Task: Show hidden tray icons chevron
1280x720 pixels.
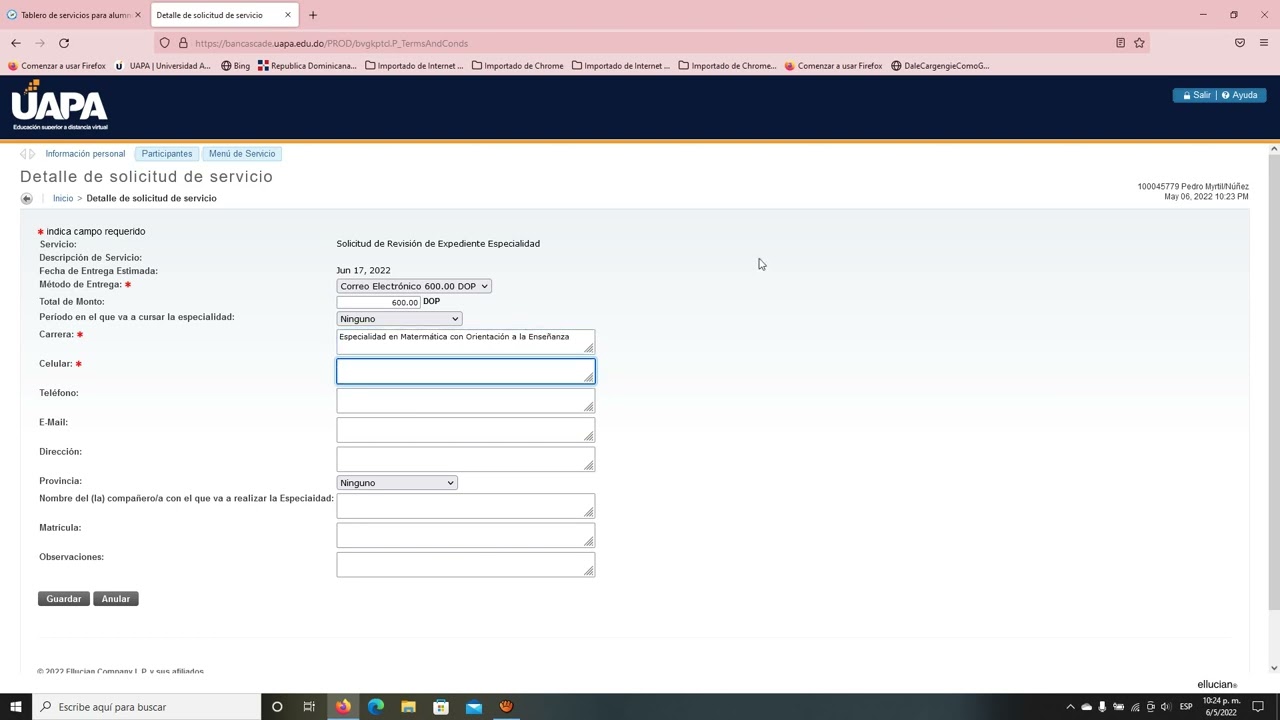Action: pyautogui.click(x=1070, y=707)
